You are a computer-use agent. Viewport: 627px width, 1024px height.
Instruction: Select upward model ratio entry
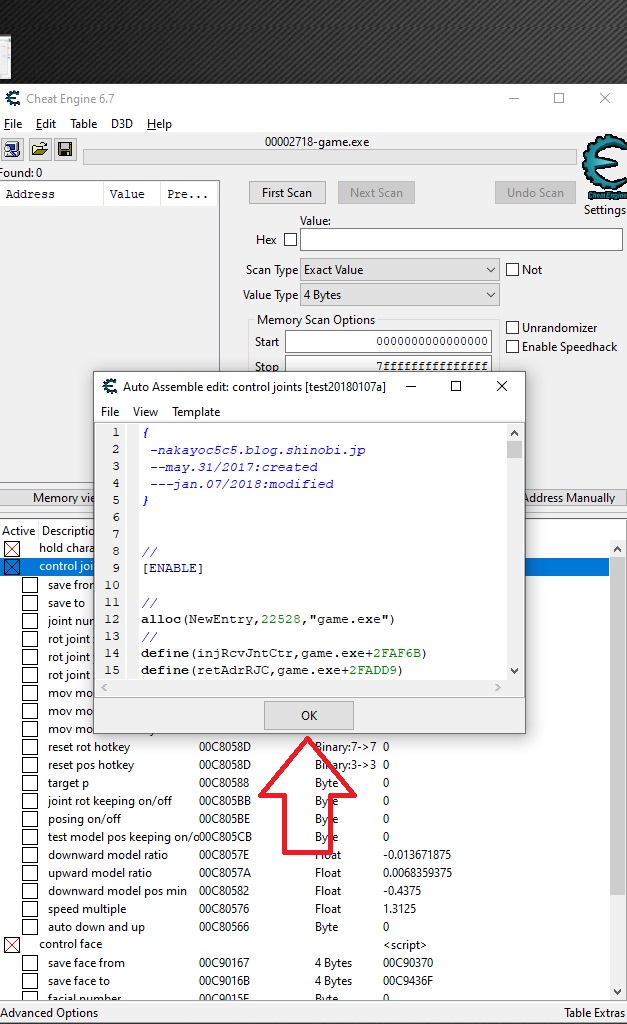[99, 872]
